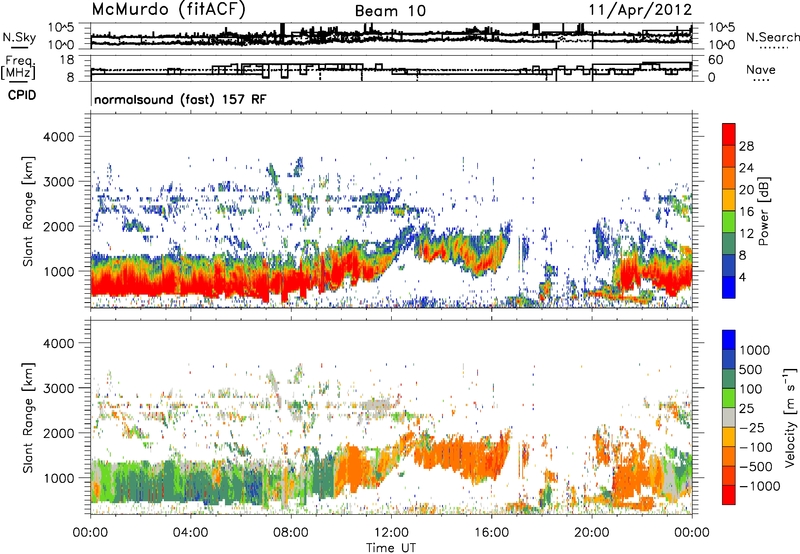Click the date '11/Apr/2012'

tap(641, 10)
